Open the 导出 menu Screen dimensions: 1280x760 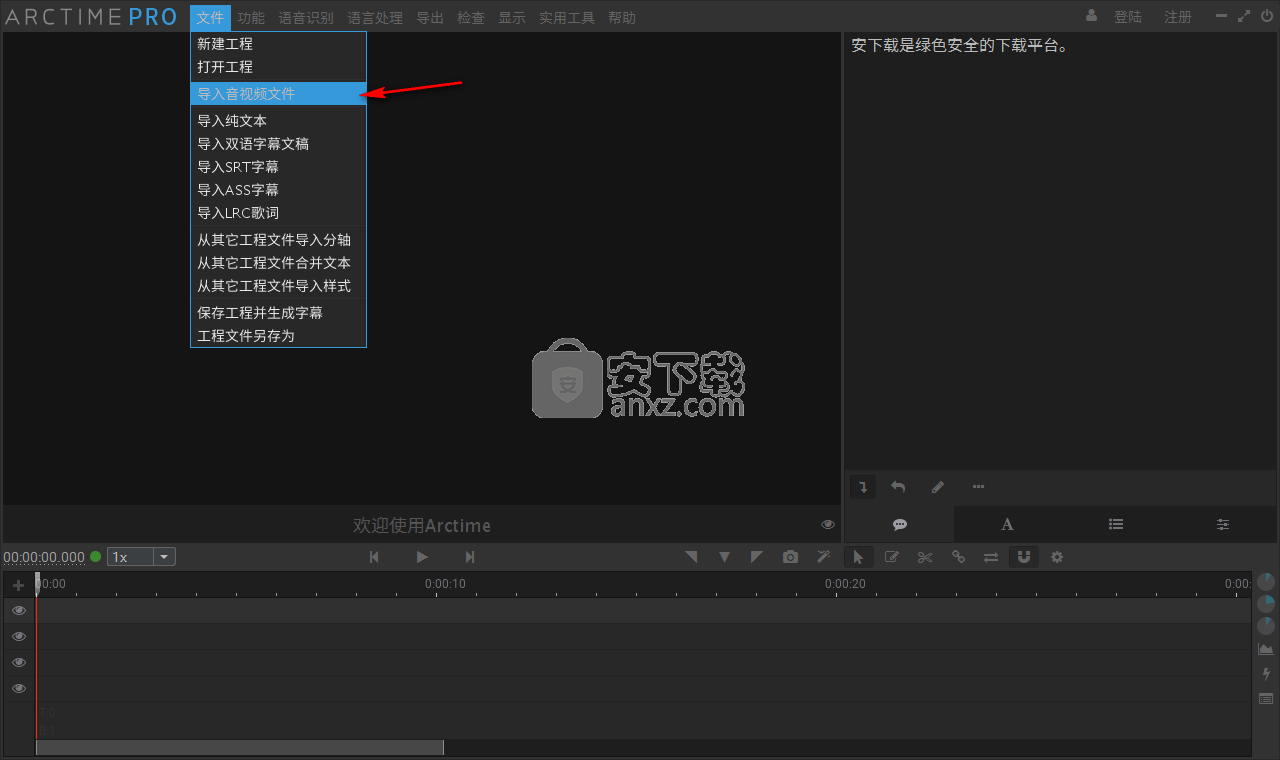pos(430,17)
